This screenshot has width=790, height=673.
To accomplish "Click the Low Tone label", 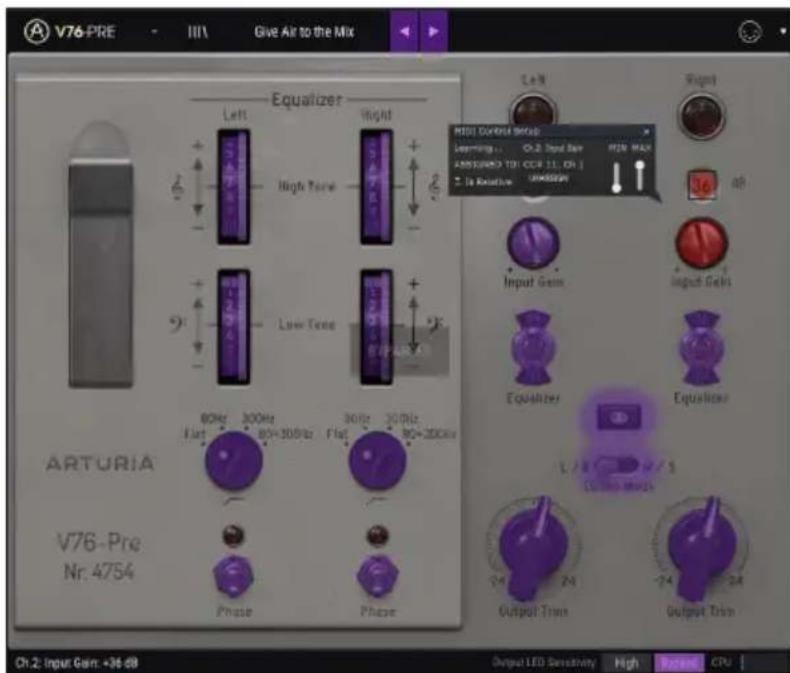I will (307, 324).
